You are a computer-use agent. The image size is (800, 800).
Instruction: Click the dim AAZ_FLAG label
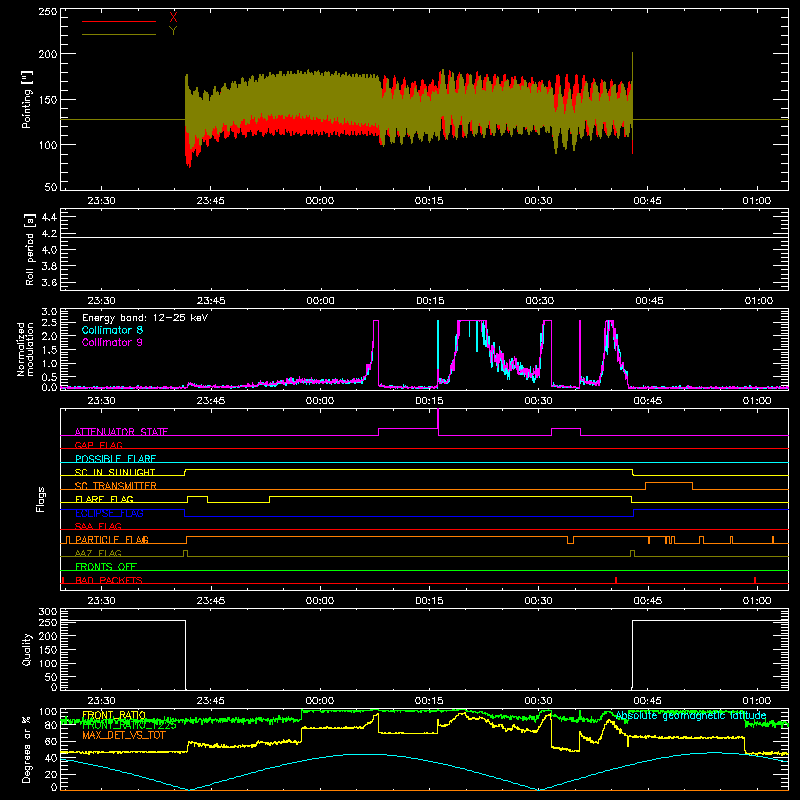(98, 553)
